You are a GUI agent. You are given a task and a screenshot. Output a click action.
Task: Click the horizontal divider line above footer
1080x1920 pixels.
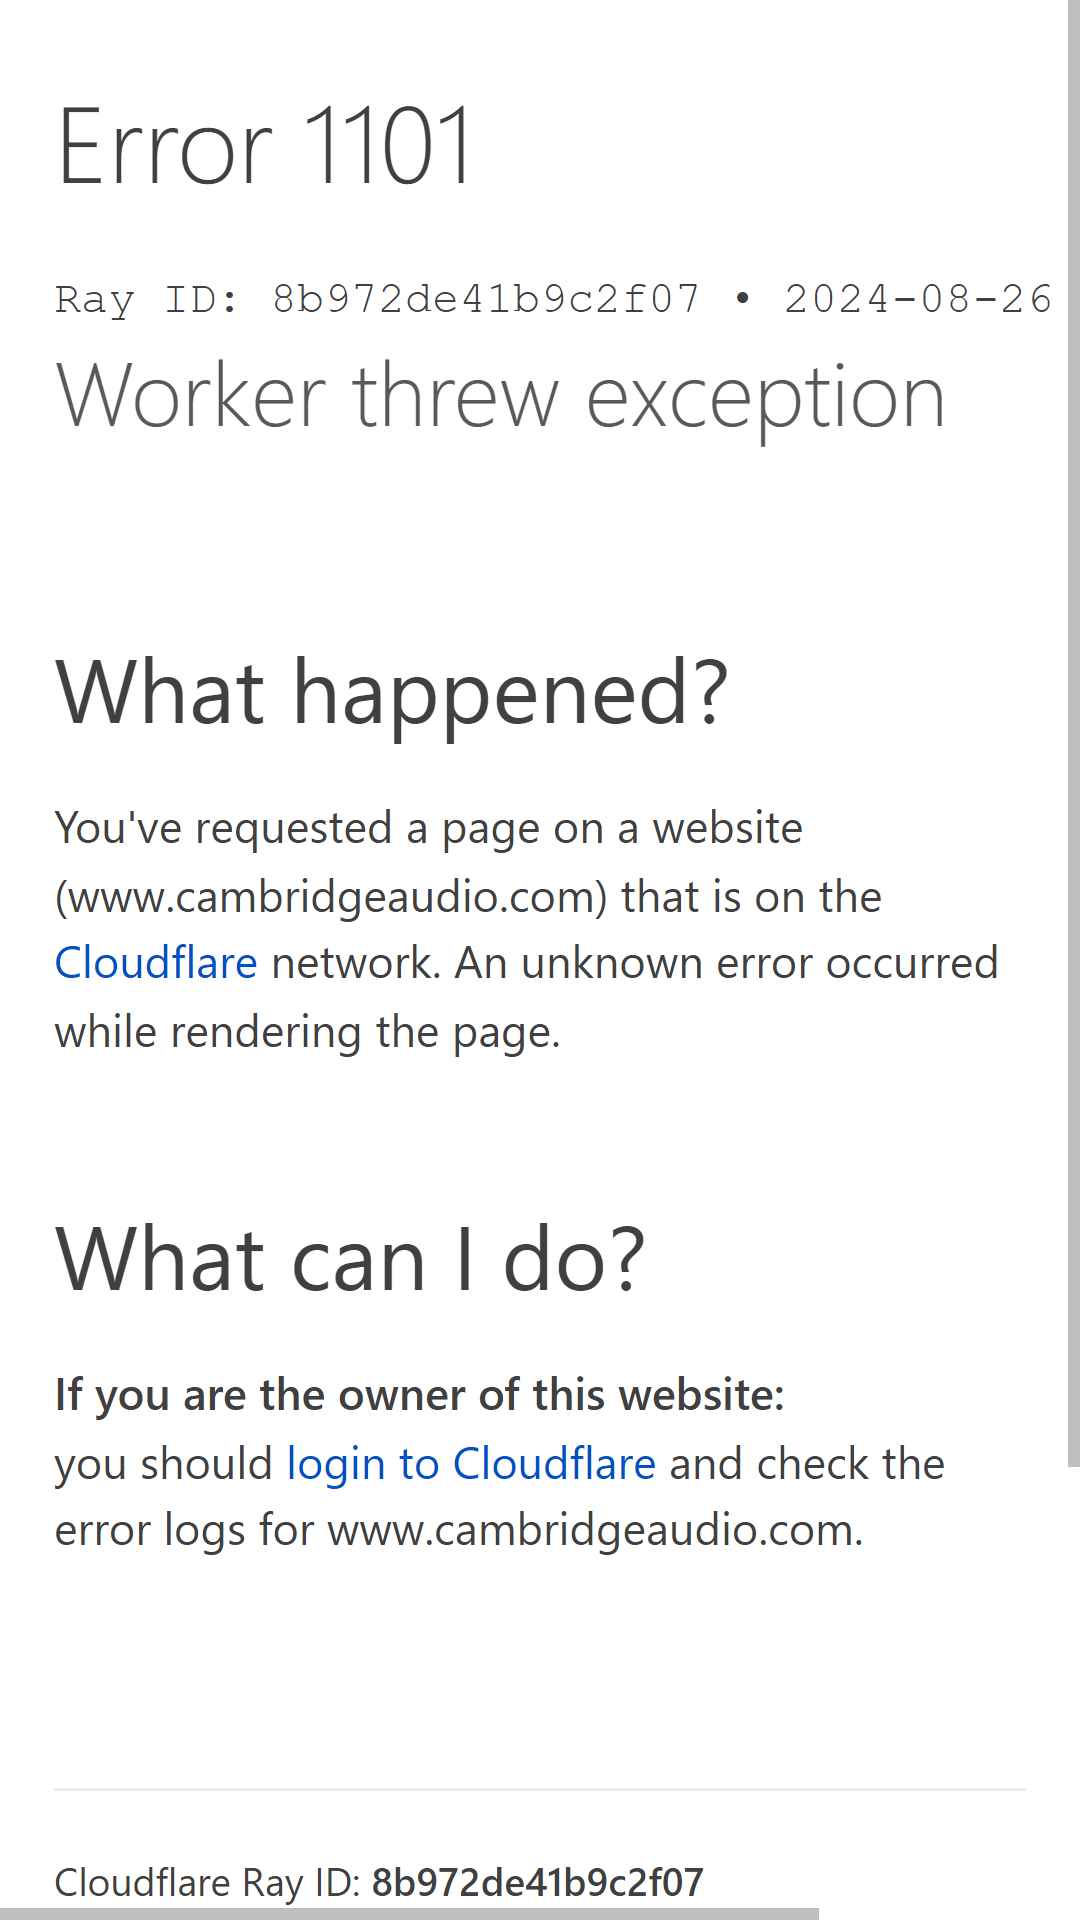pos(540,1789)
